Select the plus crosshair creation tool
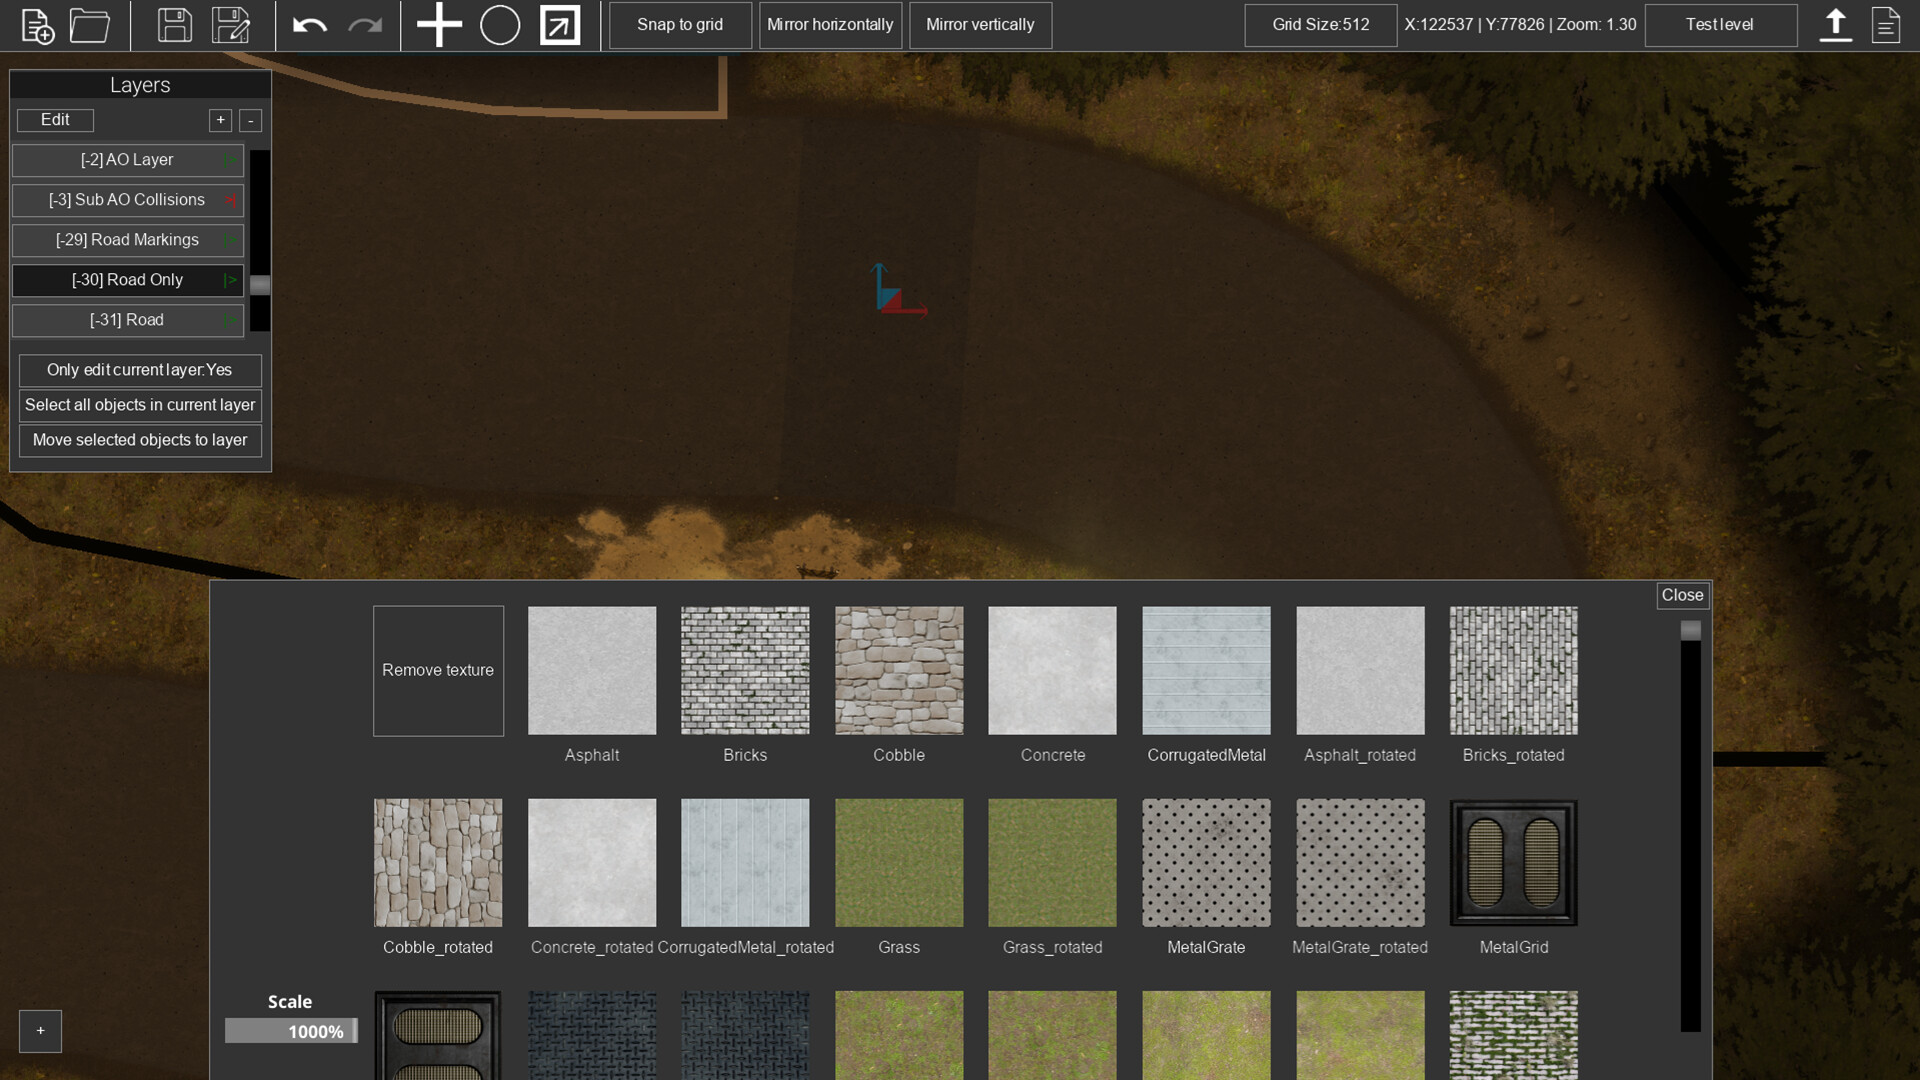This screenshot has height=1080, width=1920. [438, 25]
